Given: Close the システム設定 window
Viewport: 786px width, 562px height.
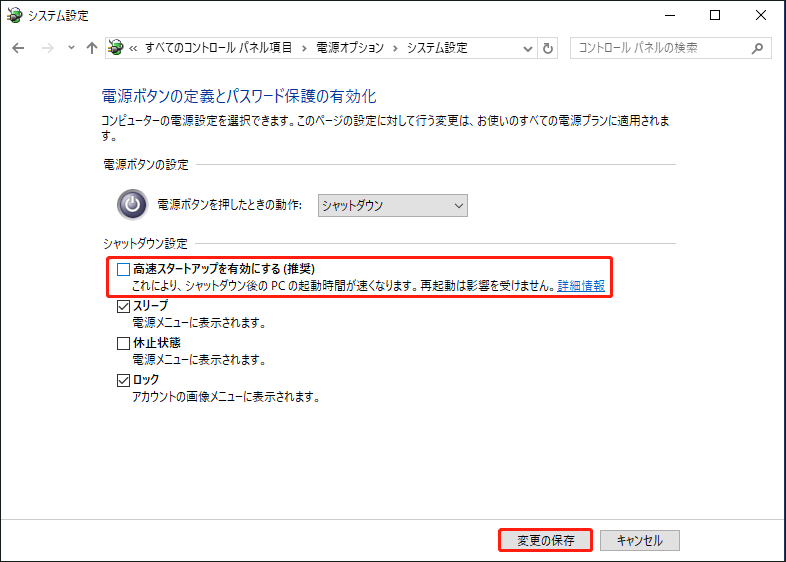Looking at the screenshot, I should [760, 16].
